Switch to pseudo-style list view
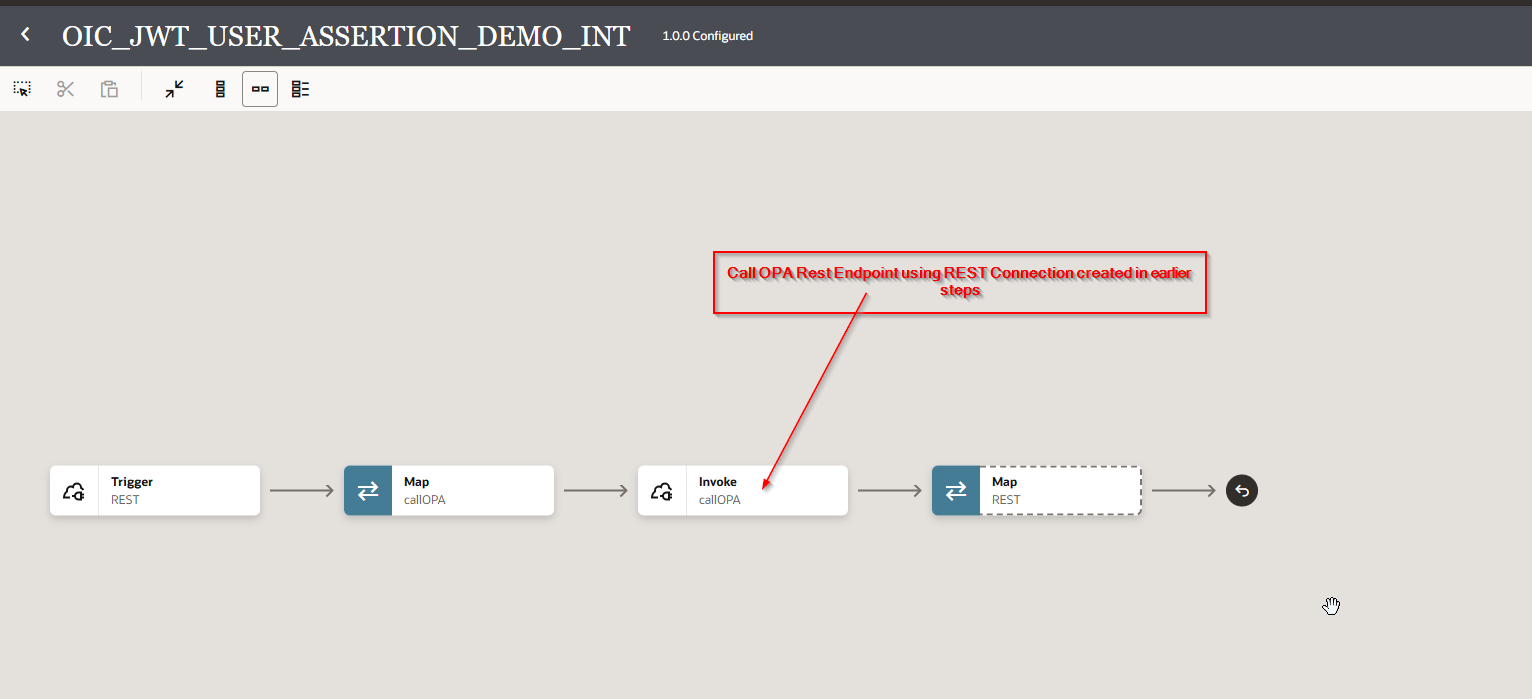 (x=300, y=89)
